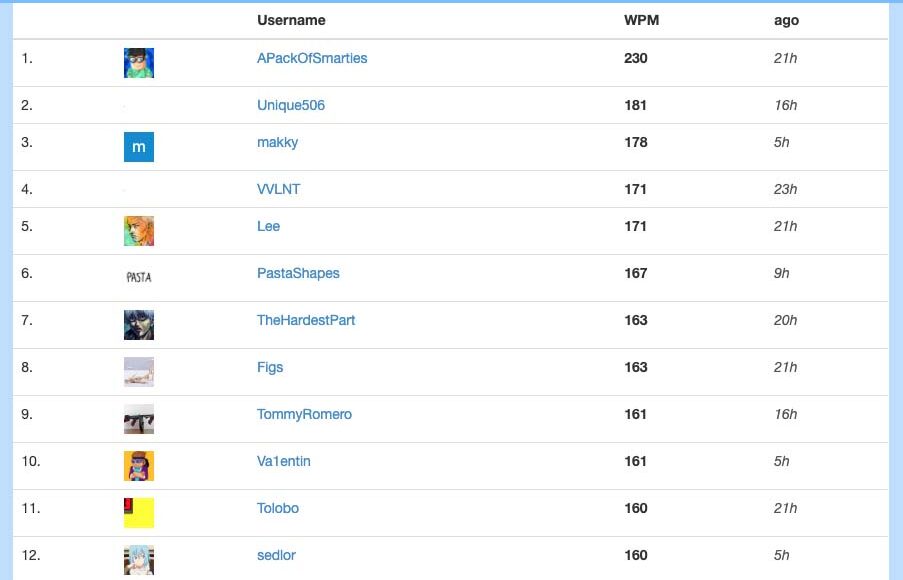Screen dimensions: 903x580
Task: Open APackOfSmarties avatar image
Action: pyautogui.click(x=139, y=63)
